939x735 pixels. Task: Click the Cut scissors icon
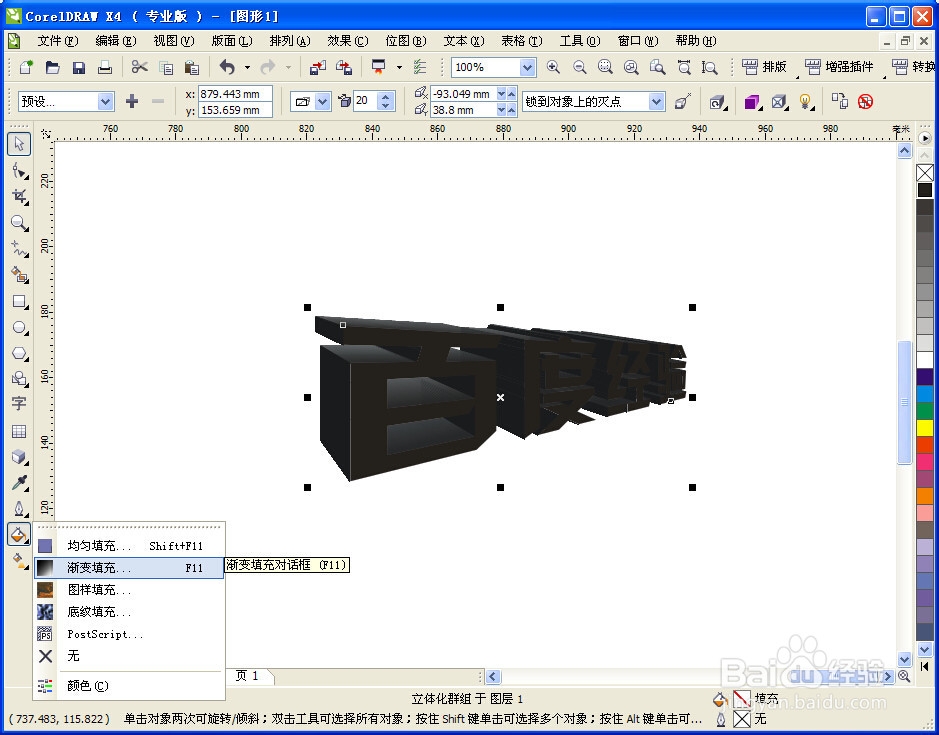tap(139, 67)
